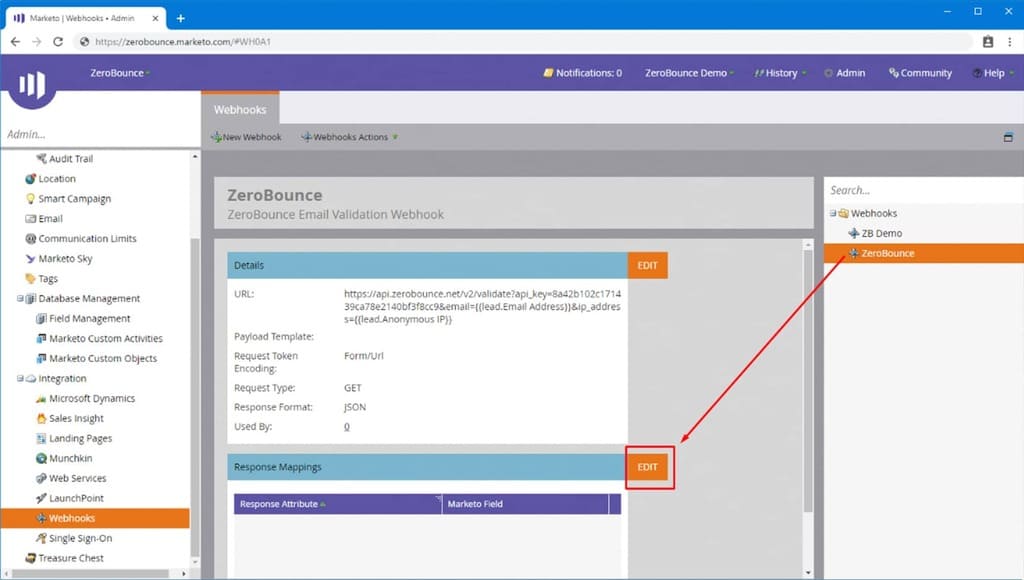
Task: Click the Microsoft Dynamics icon
Action: [41, 398]
